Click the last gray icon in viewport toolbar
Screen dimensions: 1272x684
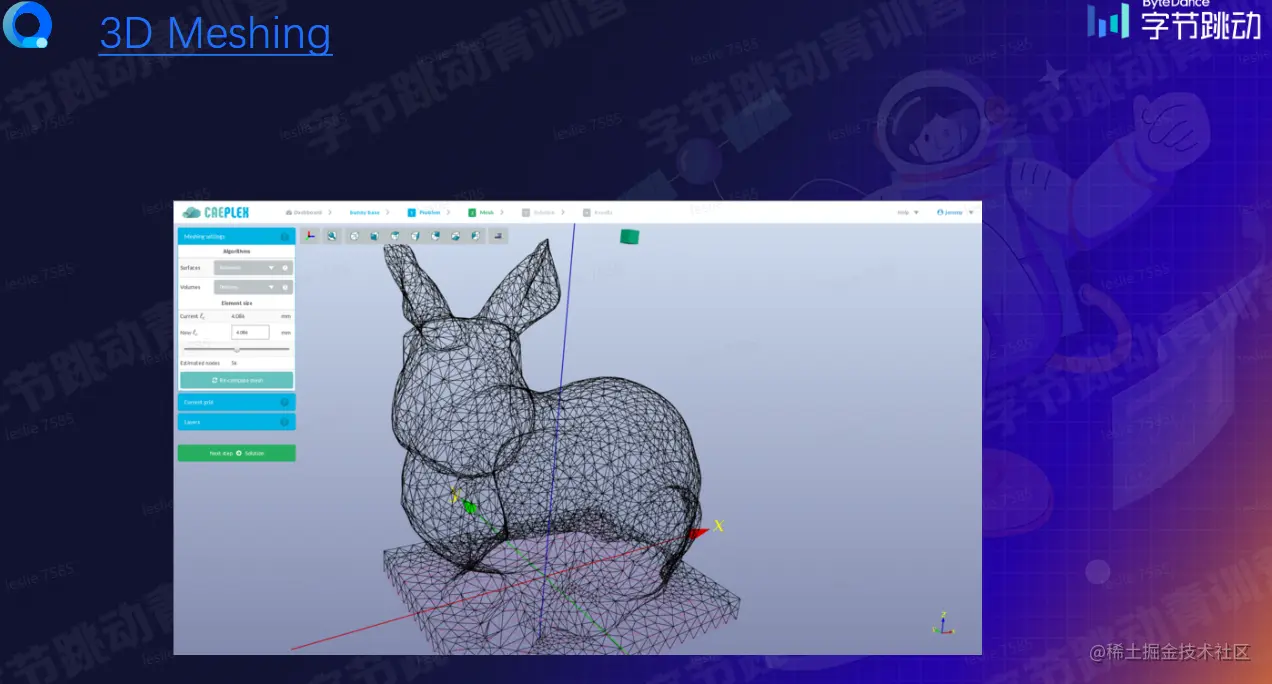(x=498, y=236)
